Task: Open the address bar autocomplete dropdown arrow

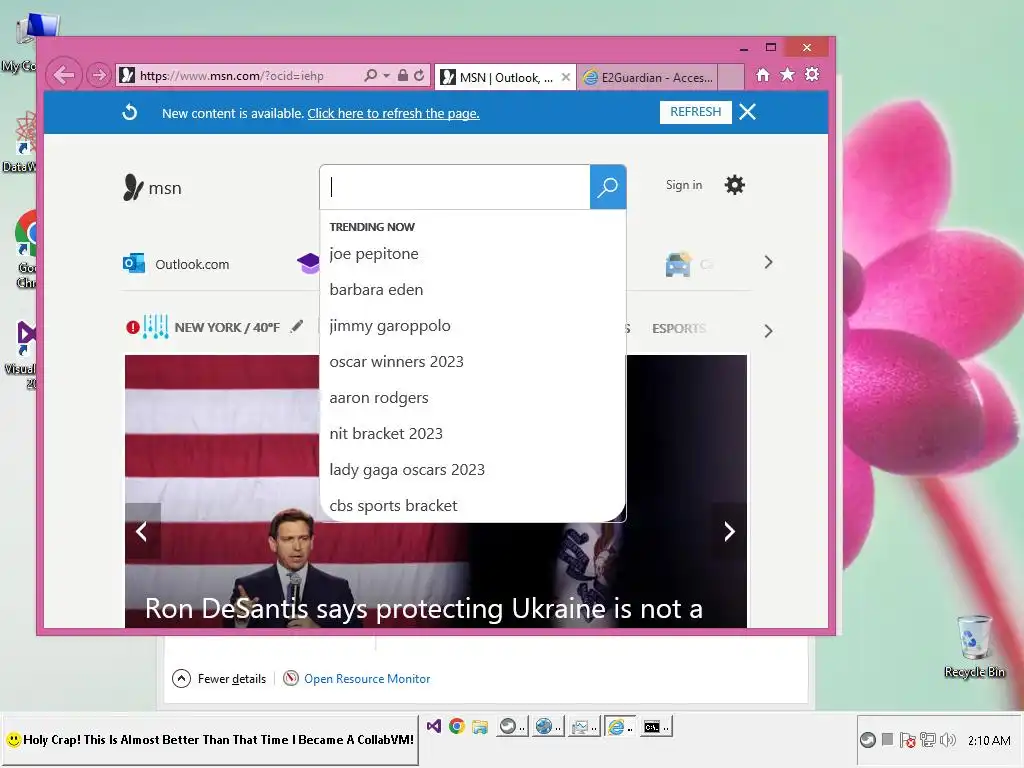Action: (387, 76)
